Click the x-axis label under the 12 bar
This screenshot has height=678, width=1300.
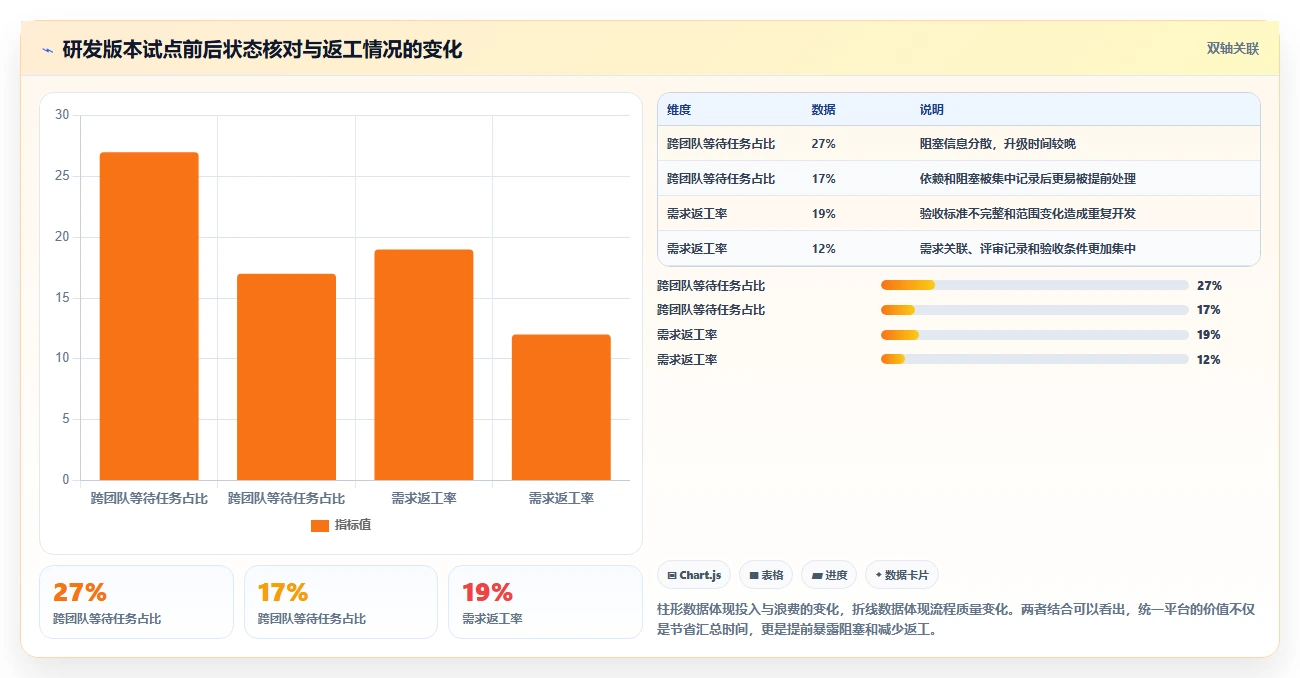[x=561, y=498]
